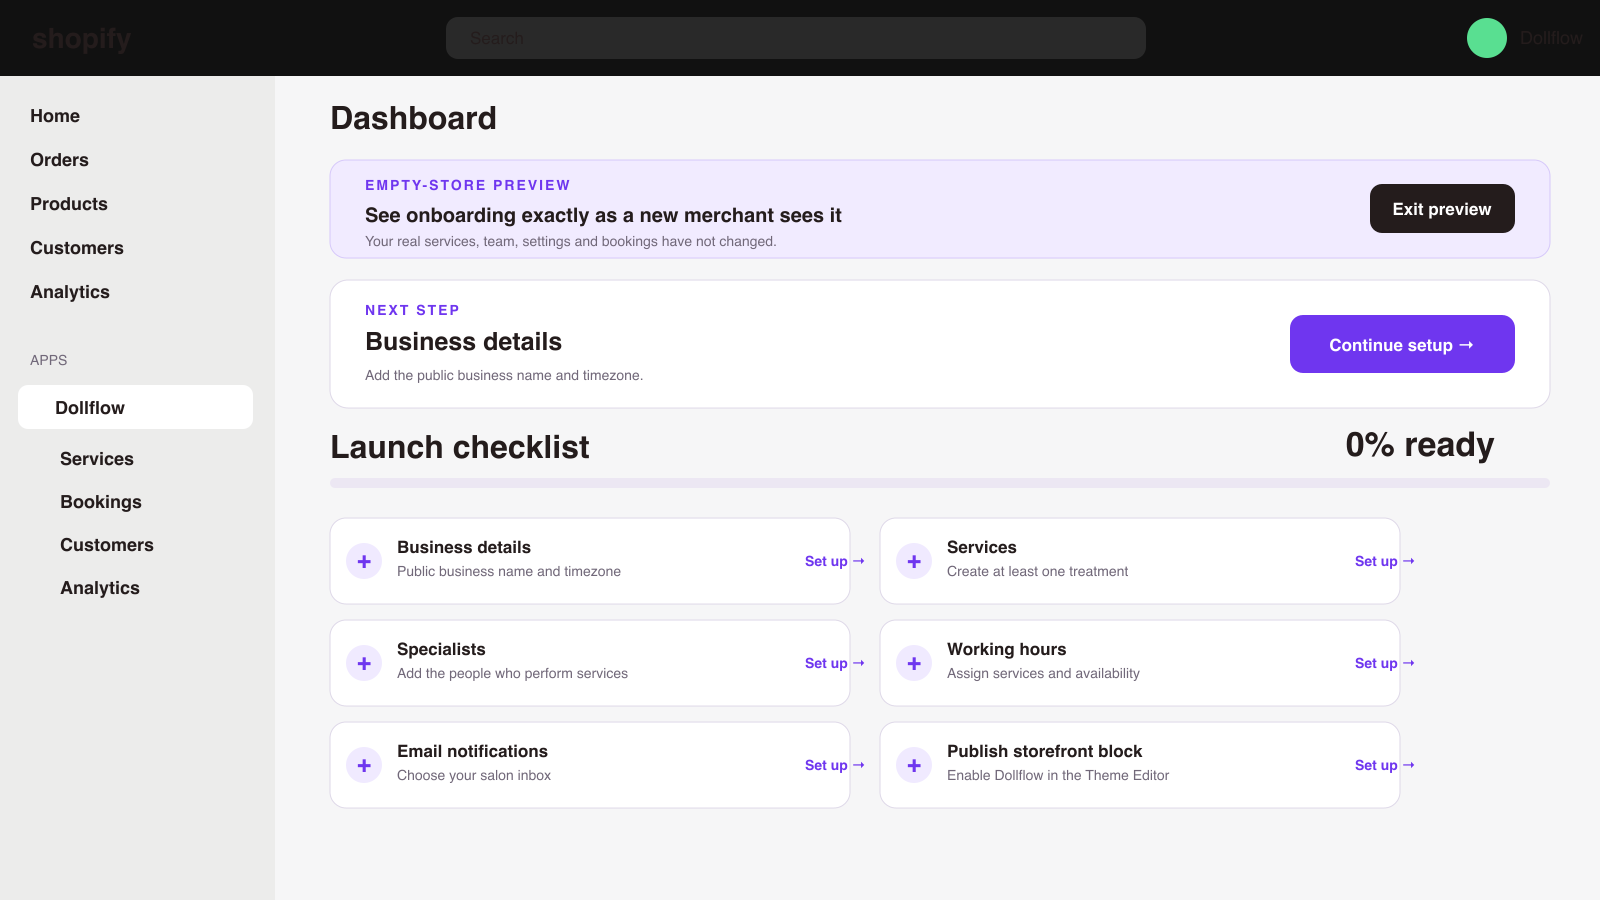Click the 'Launch checklist' heading
The image size is (1600, 900).
(460, 447)
